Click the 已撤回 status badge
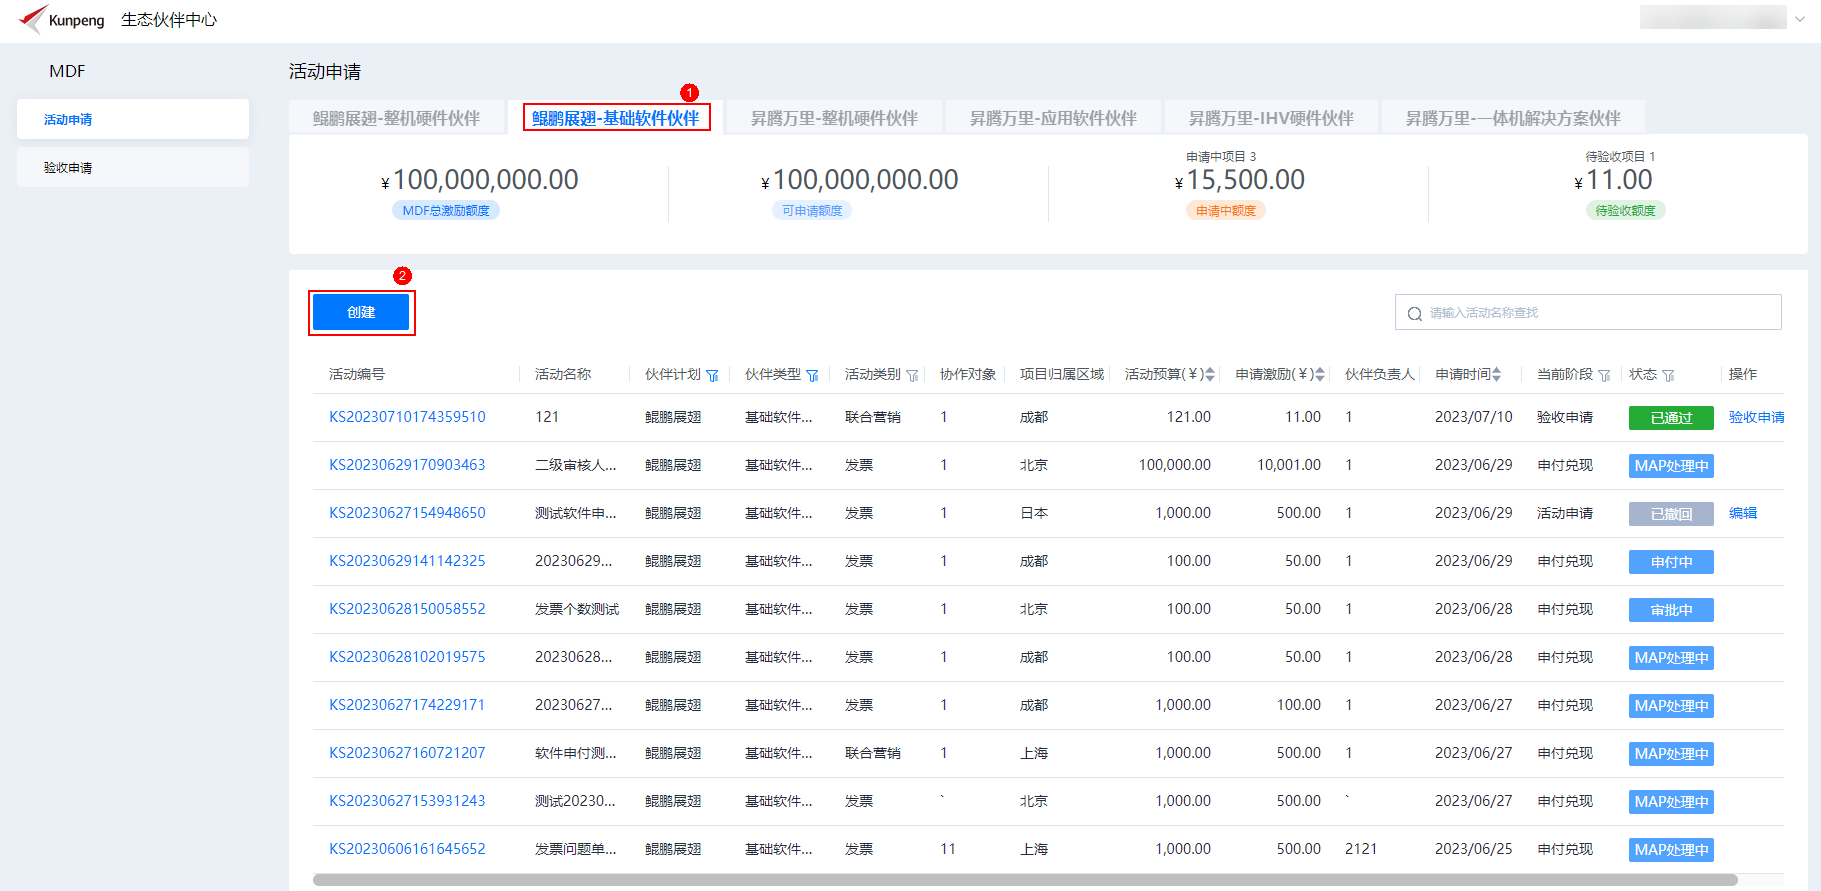Viewport: 1821px width, 891px height. pos(1671,514)
